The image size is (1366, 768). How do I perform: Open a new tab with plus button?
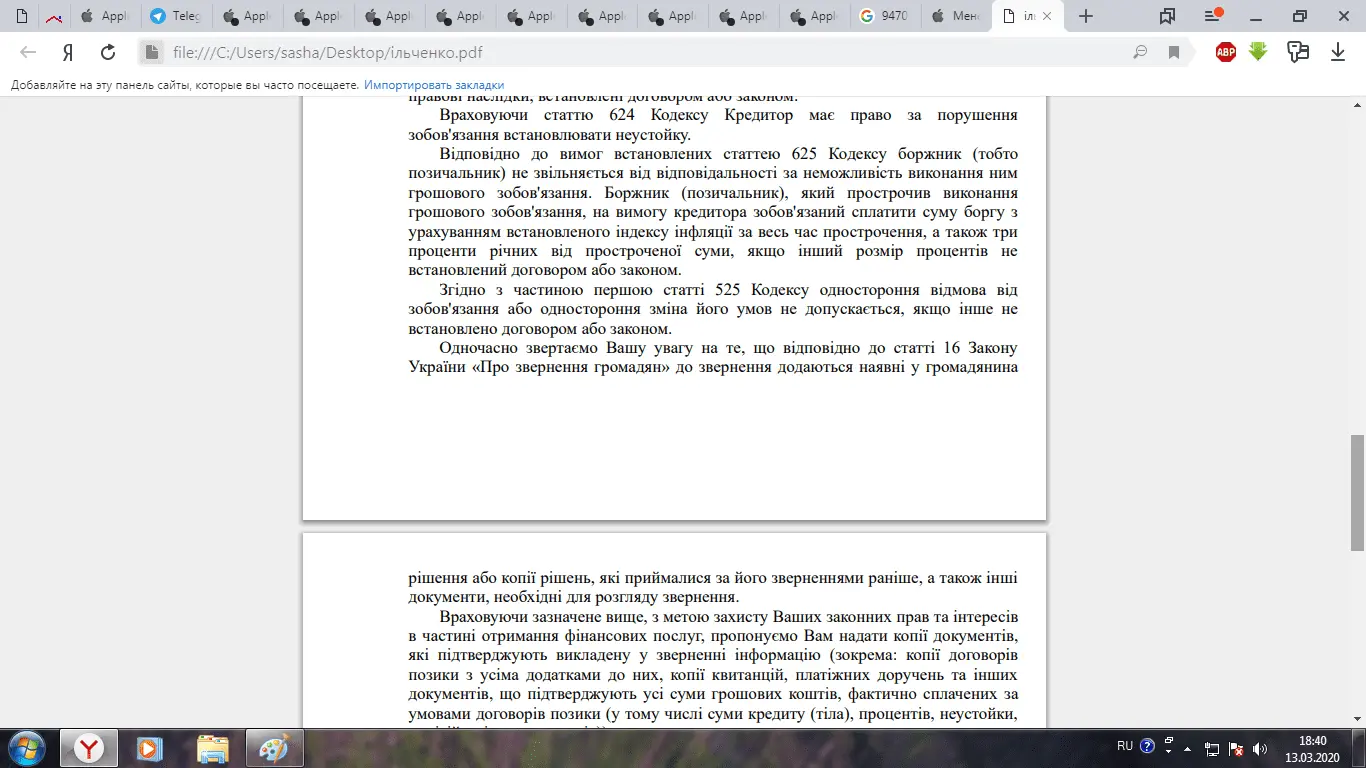tap(1086, 16)
